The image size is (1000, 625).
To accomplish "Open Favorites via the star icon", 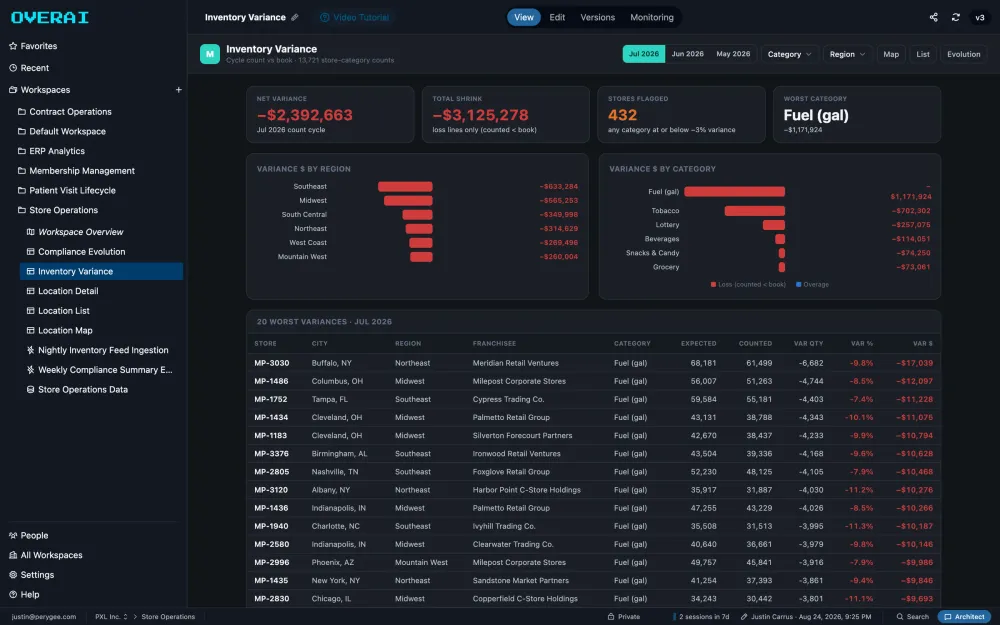I will coord(13,46).
